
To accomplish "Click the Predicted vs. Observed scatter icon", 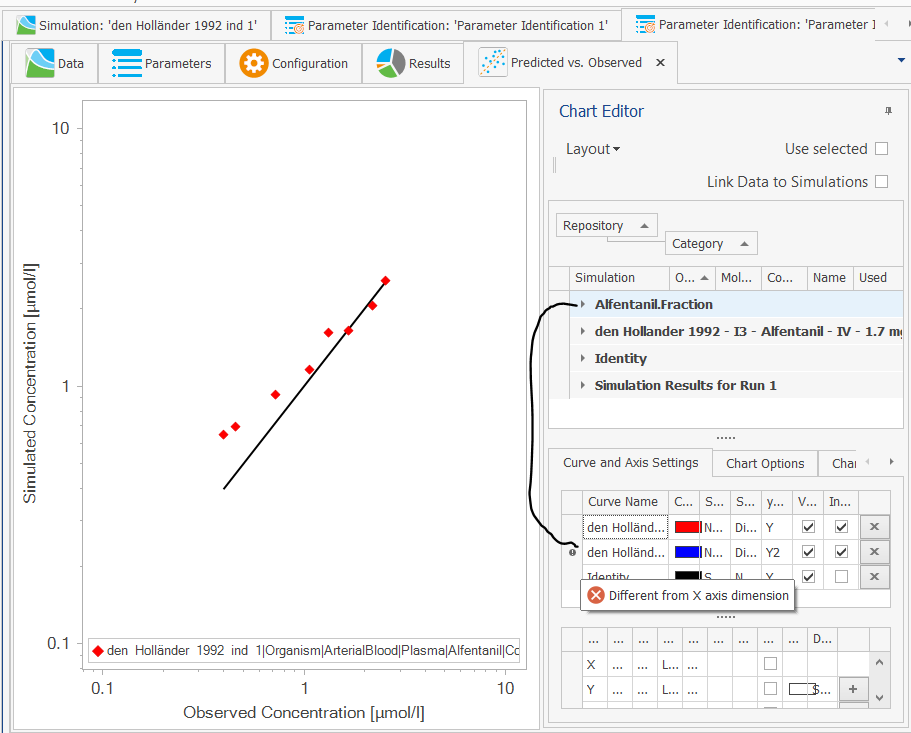I will click(492, 61).
